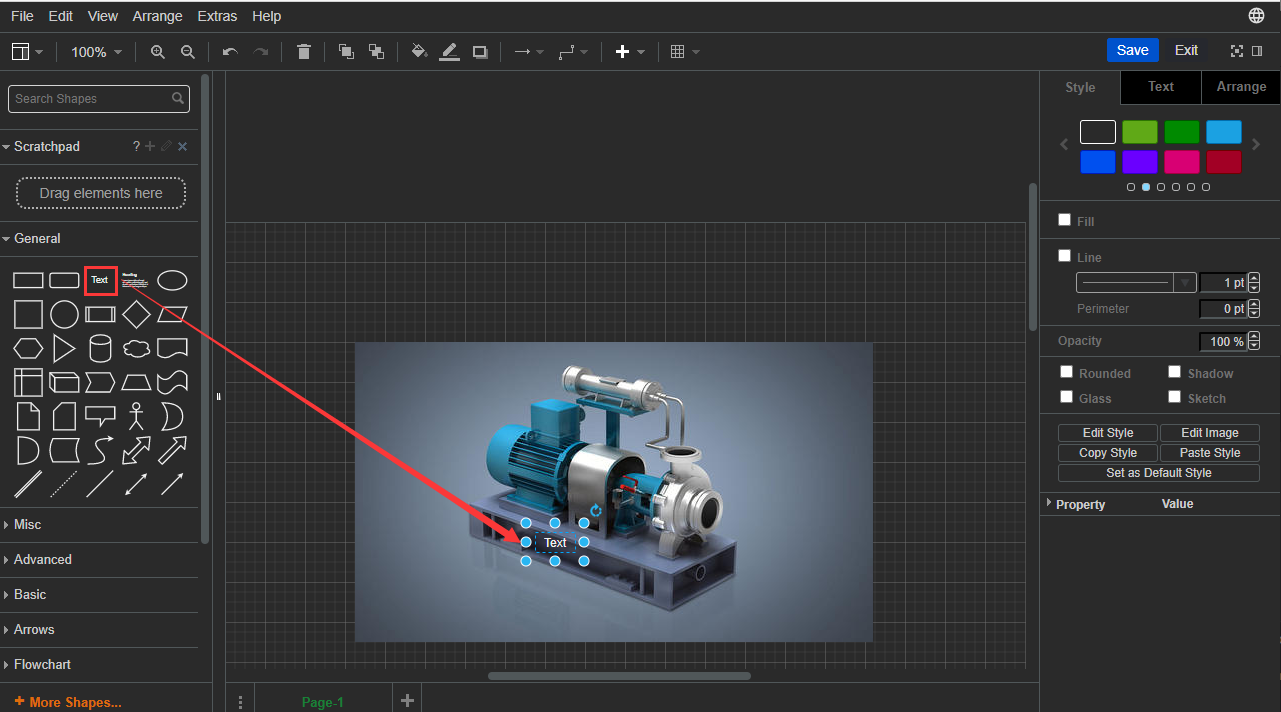Enable the Fill checkbox
Image resolution: width=1281 pixels, height=712 pixels.
point(1064,220)
